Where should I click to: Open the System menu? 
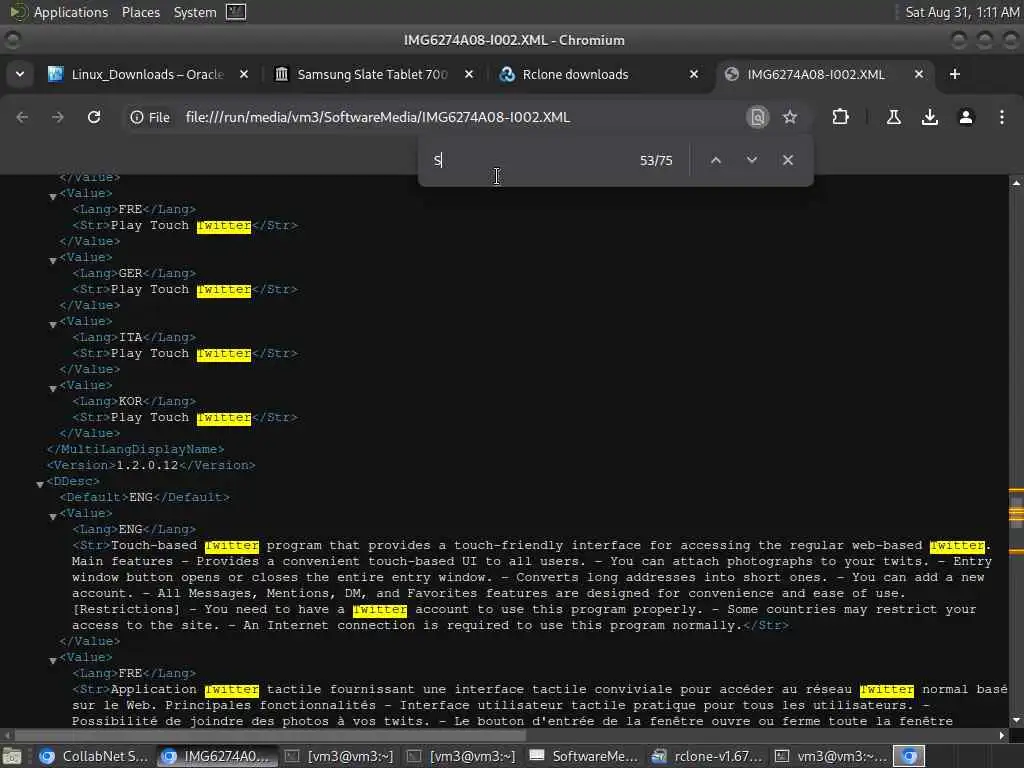(x=195, y=12)
